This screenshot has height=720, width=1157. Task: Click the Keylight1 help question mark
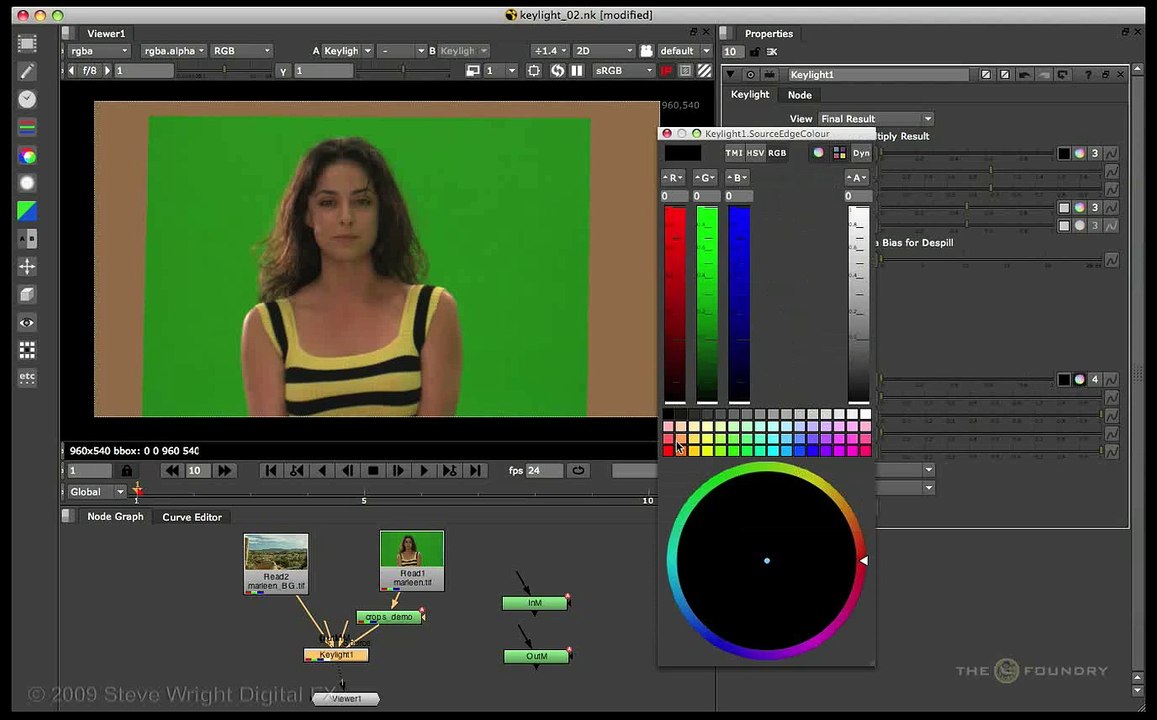coord(1088,75)
